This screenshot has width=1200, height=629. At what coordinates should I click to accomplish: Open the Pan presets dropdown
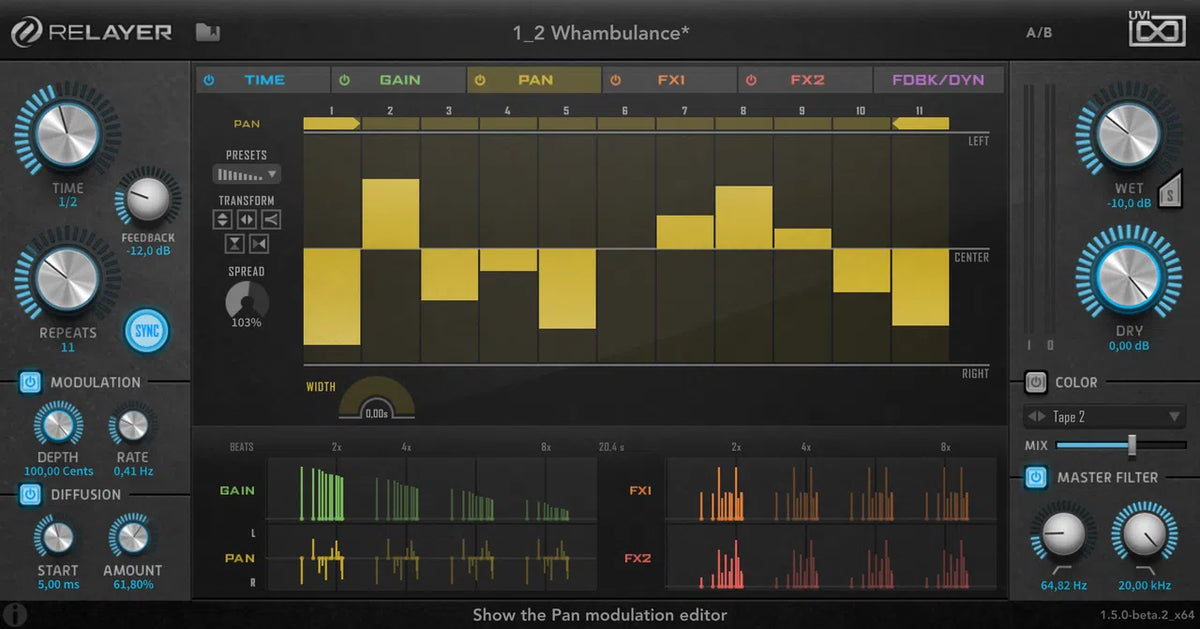(x=247, y=174)
